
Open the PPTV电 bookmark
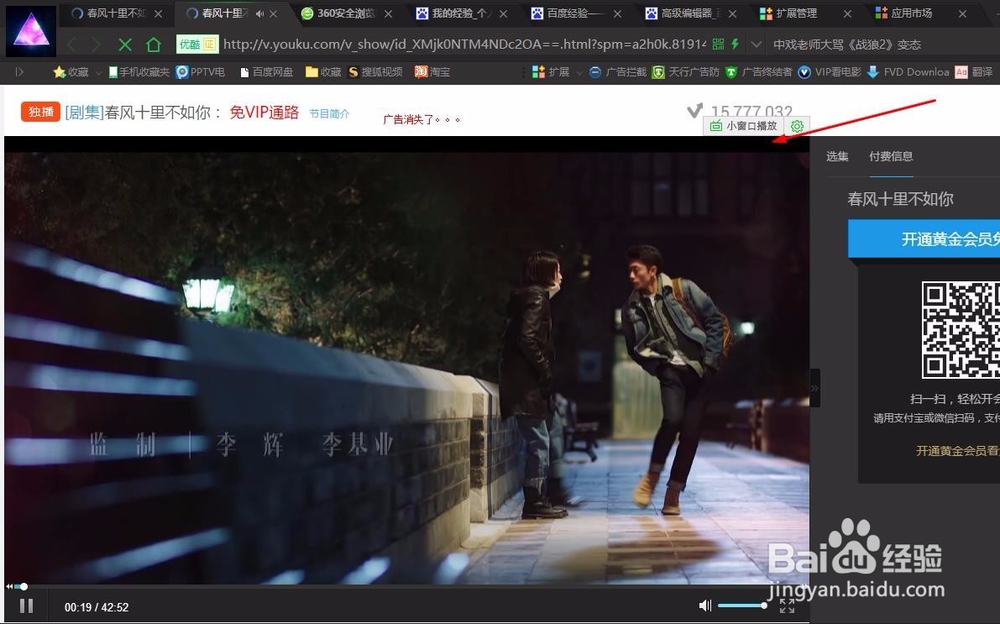tap(200, 72)
